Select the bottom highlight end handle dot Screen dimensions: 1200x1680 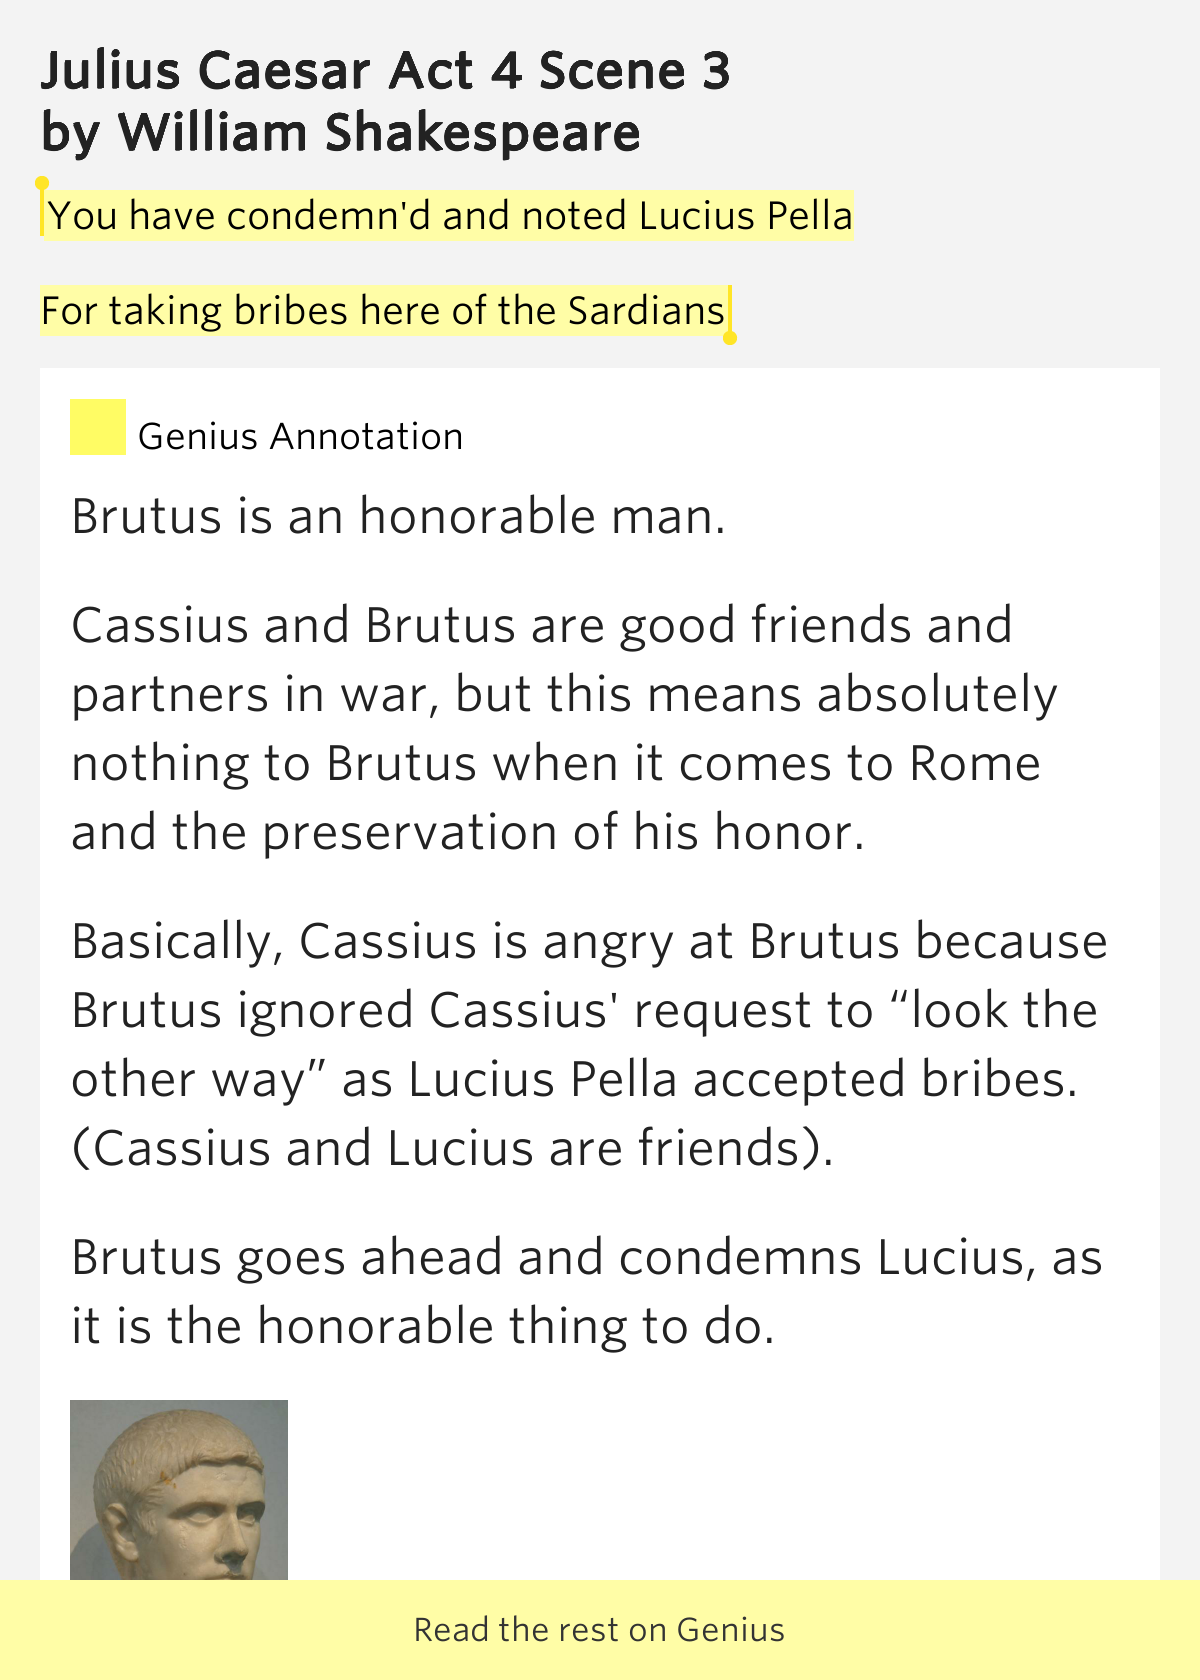click(x=730, y=338)
